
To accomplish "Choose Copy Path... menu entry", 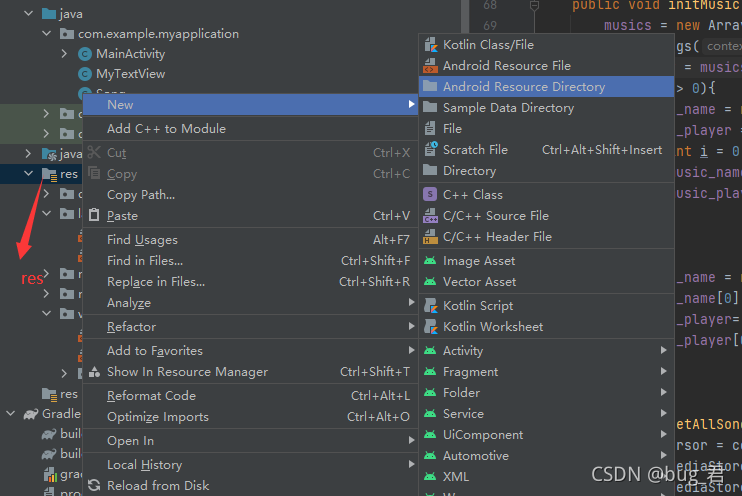I will (x=250, y=195).
